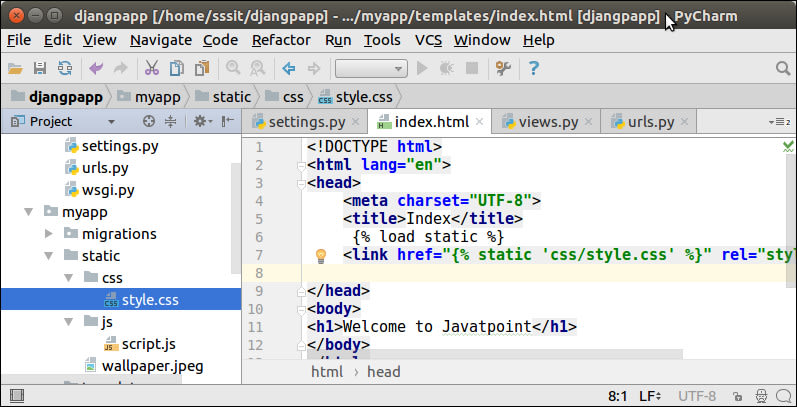Image resolution: width=797 pixels, height=407 pixels.
Task: Click the Help question mark icon
Action: coord(533,69)
